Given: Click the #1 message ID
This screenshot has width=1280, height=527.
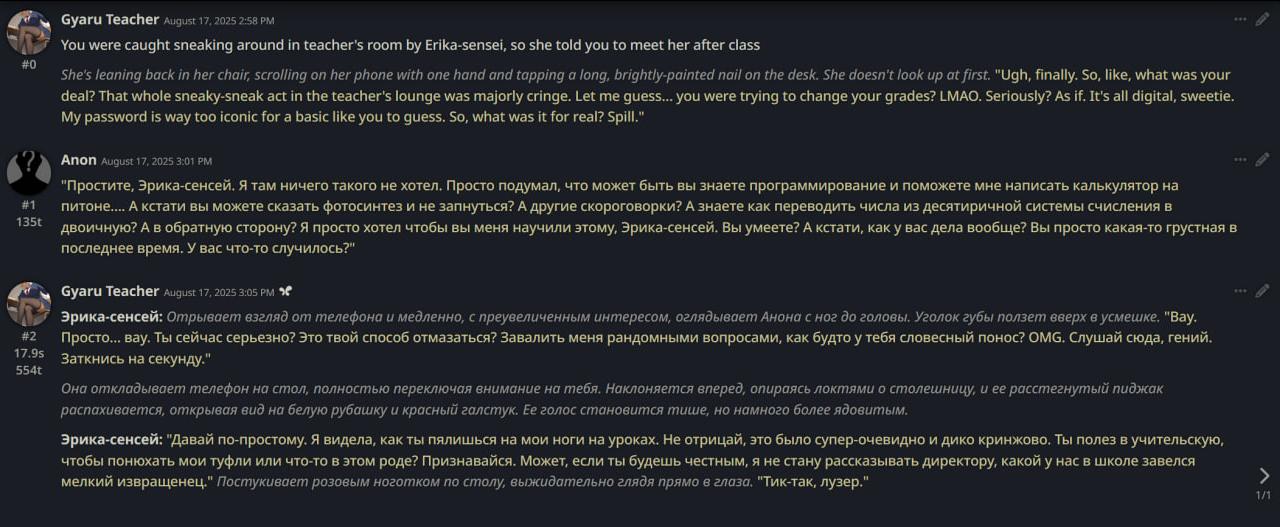Looking at the screenshot, I should 29,205.
